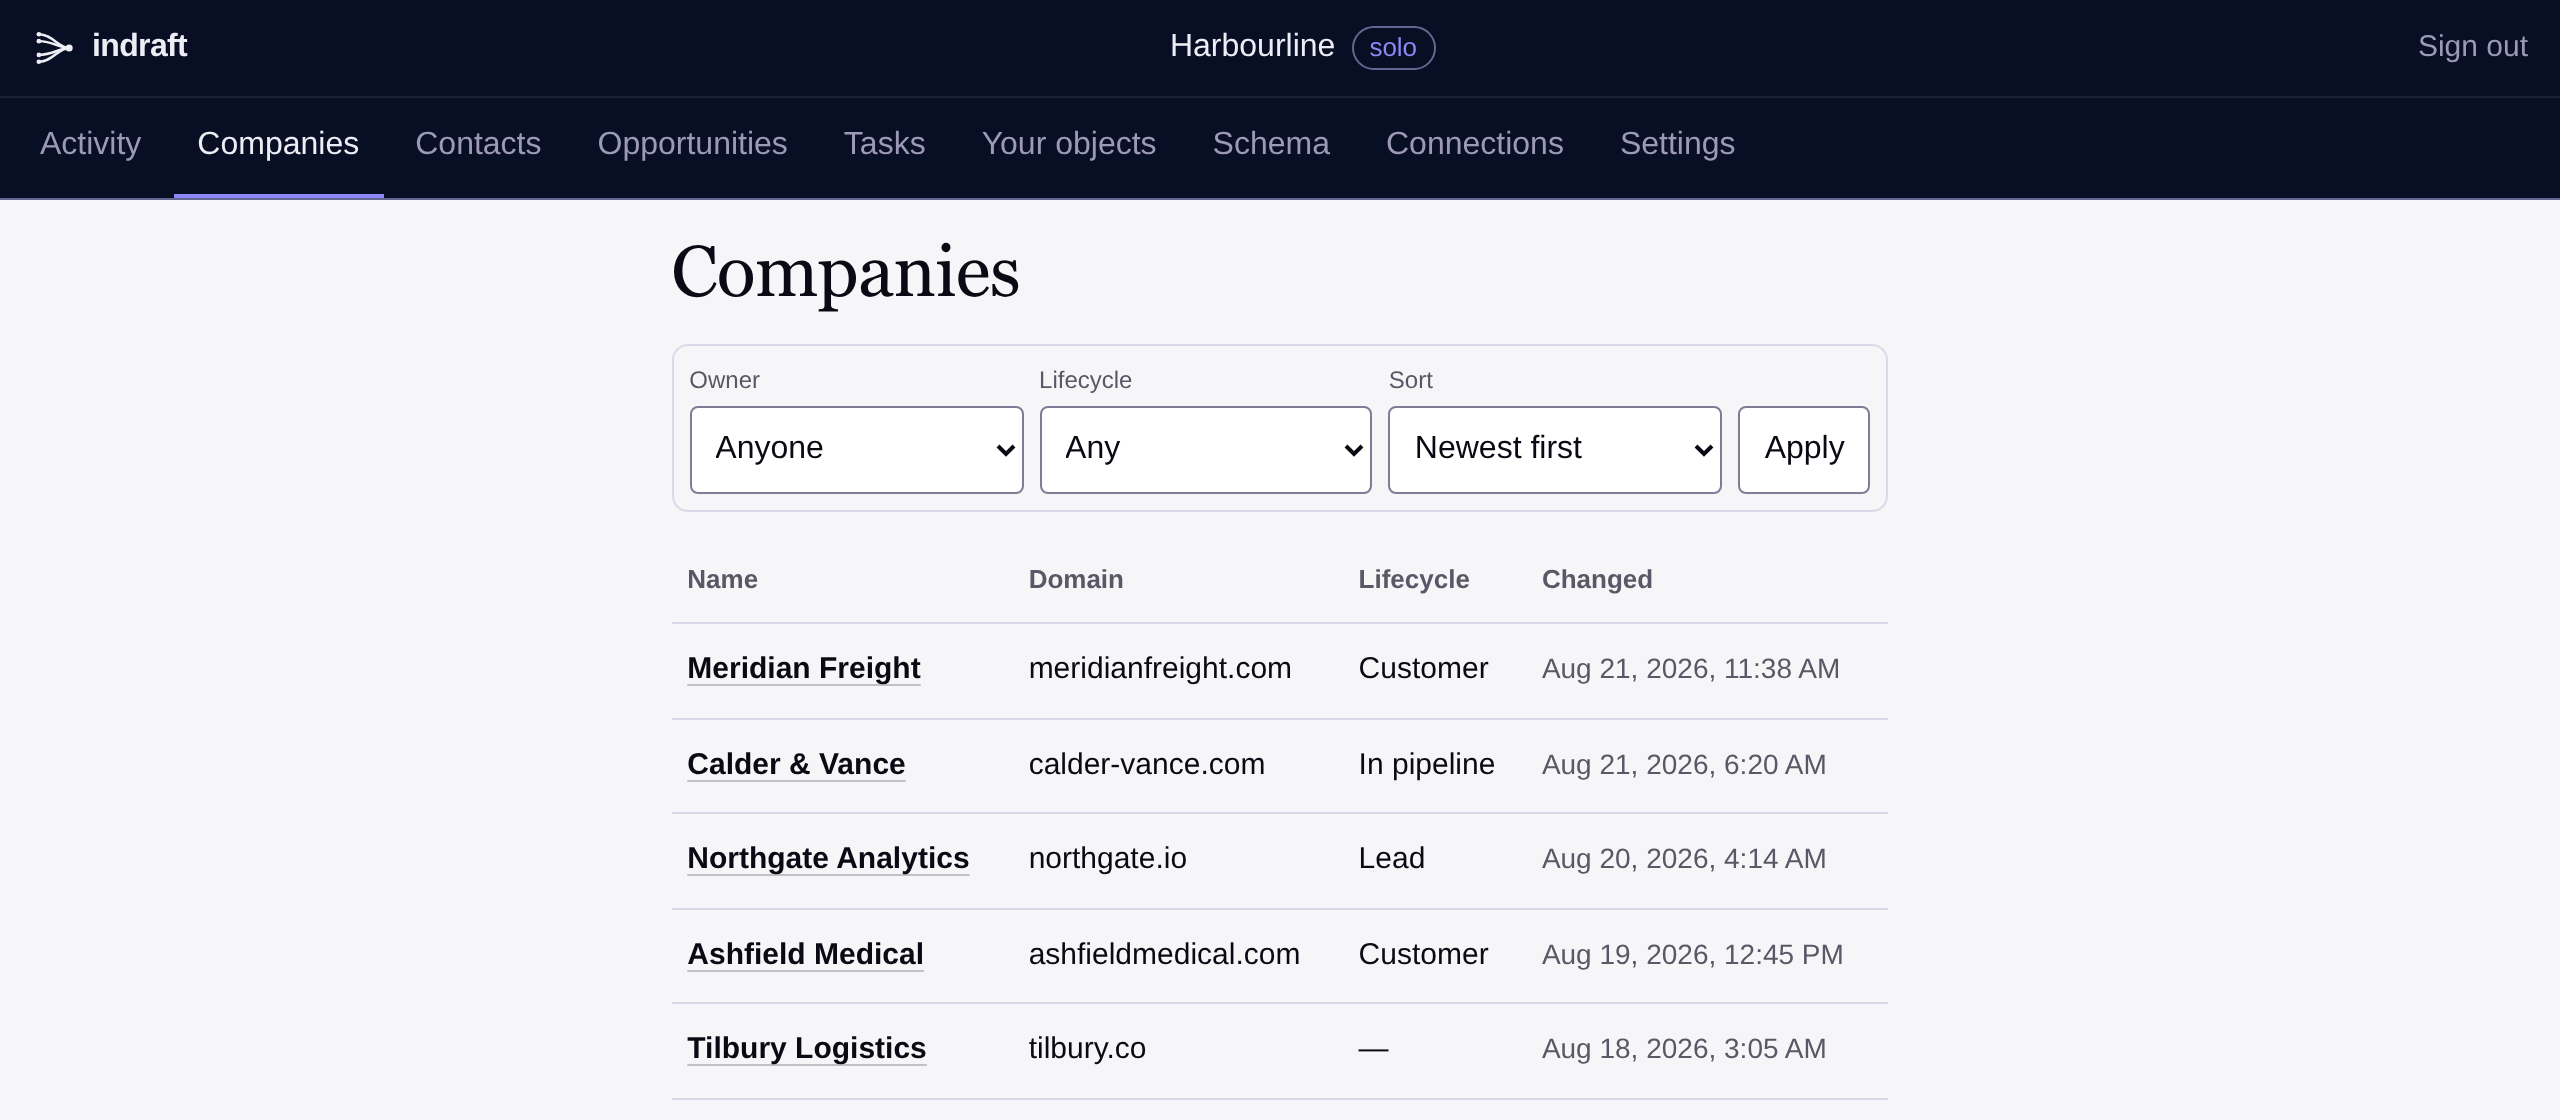
Task: Expand the Lifecycle filter dropdown
Action: coord(1205,449)
